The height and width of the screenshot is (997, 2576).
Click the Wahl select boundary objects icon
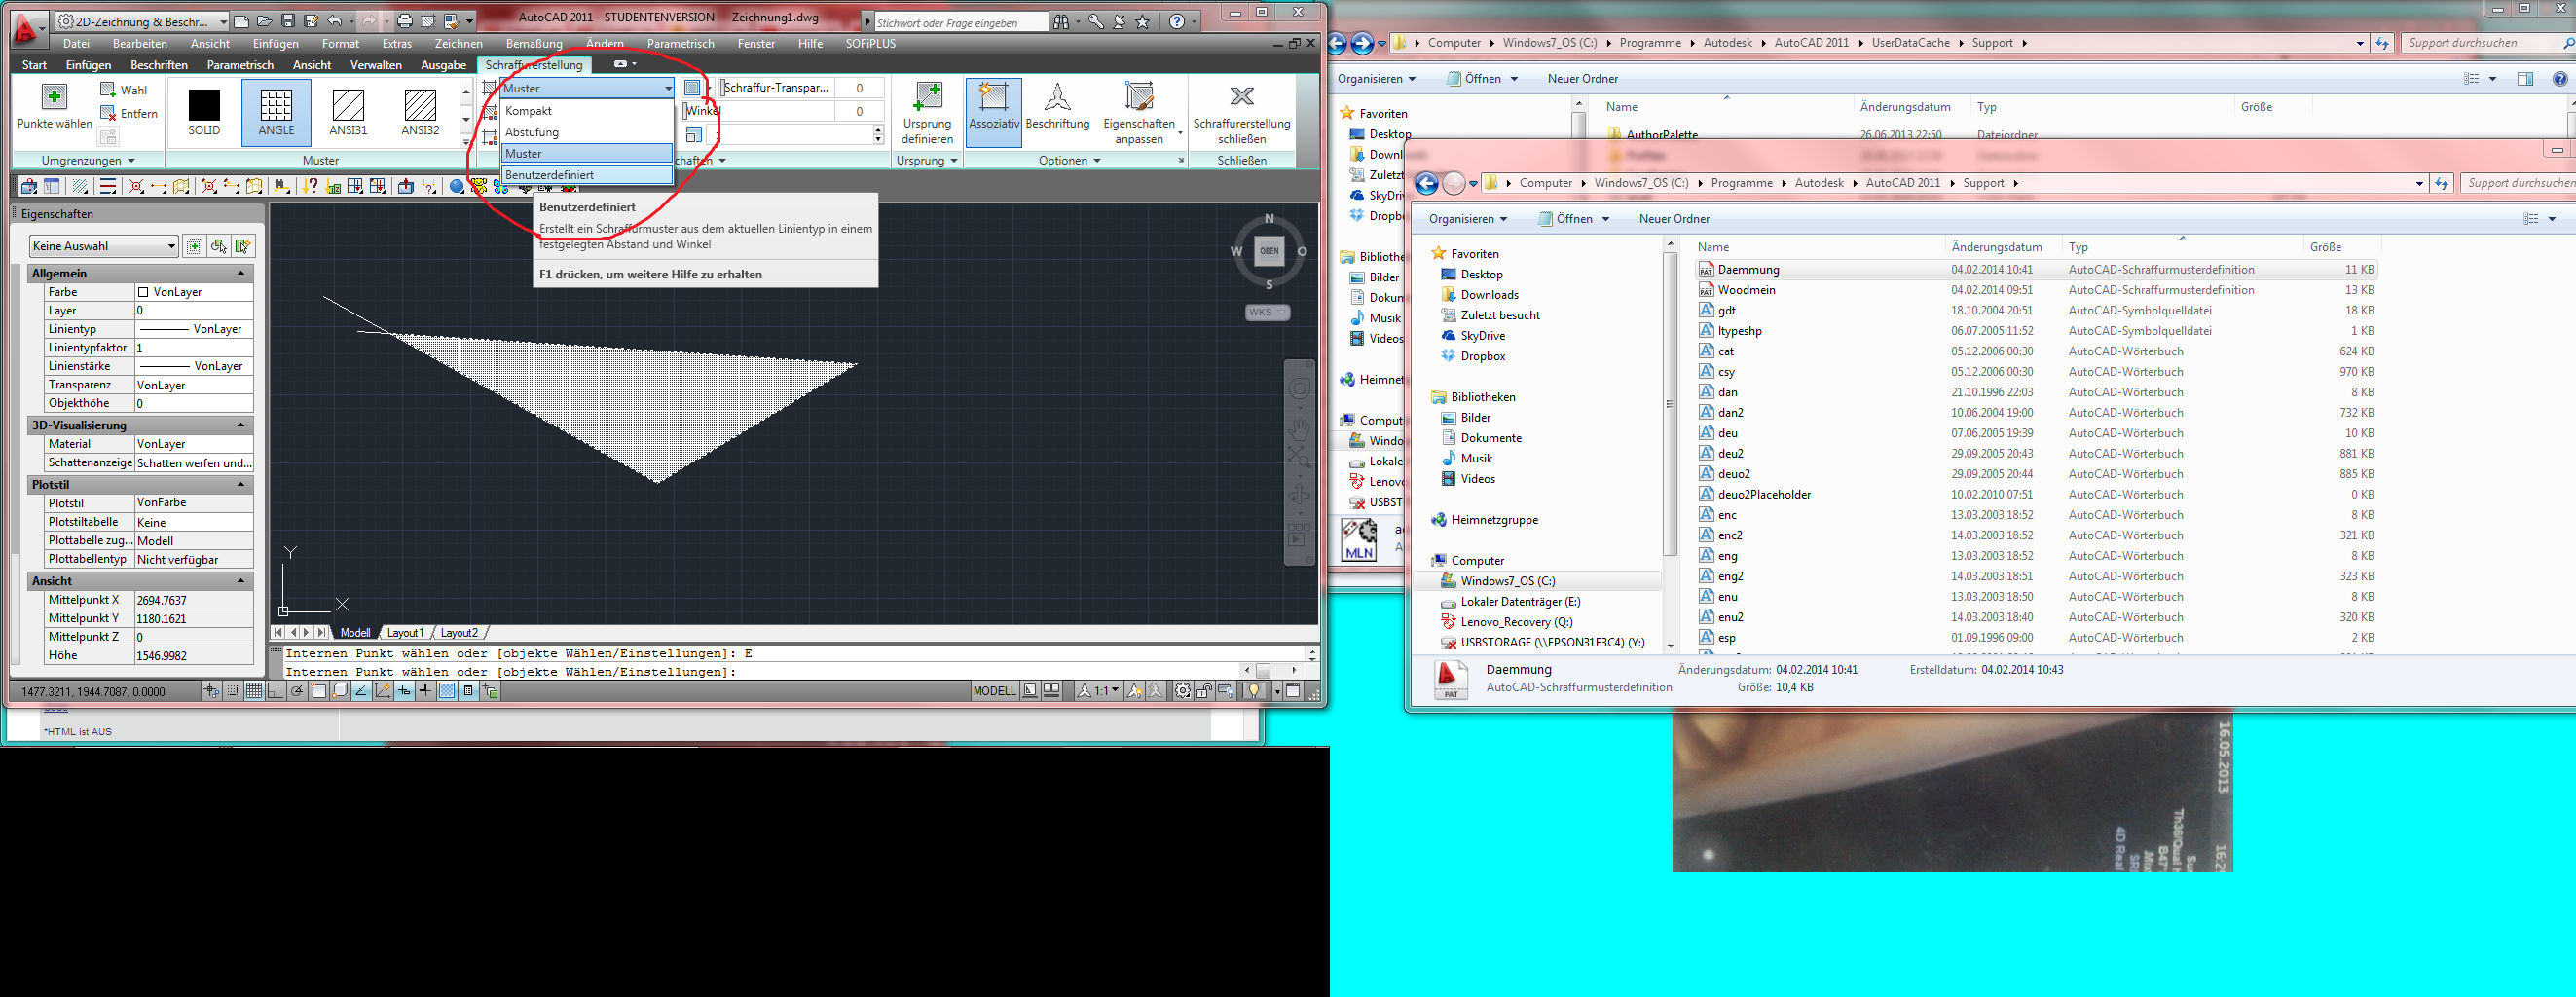click(108, 90)
